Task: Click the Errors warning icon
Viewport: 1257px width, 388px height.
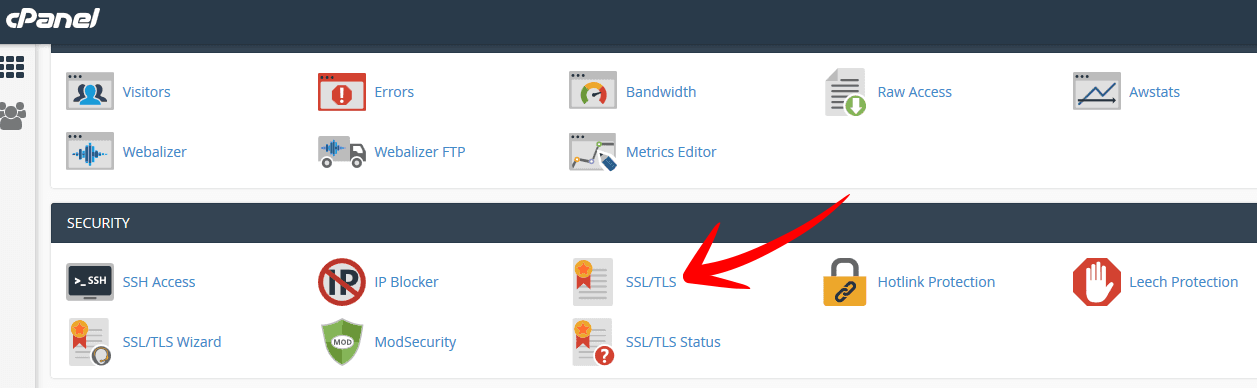Action: pyautogui.click(x=342, y=92)
